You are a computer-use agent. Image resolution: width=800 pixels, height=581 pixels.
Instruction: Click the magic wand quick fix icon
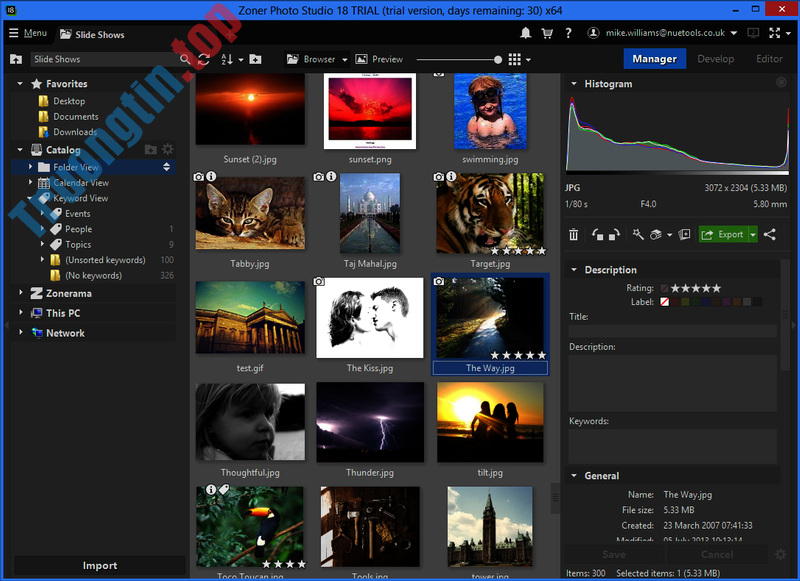[x=638, y=235]
